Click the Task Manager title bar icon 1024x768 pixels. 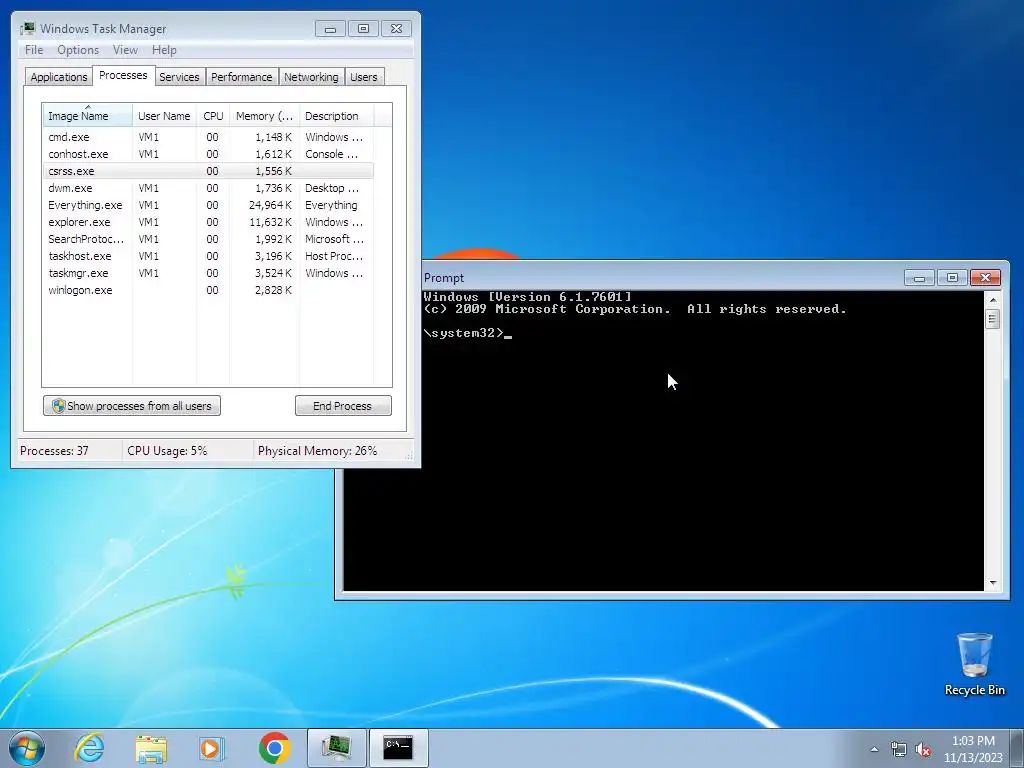(x=27, y=29)
